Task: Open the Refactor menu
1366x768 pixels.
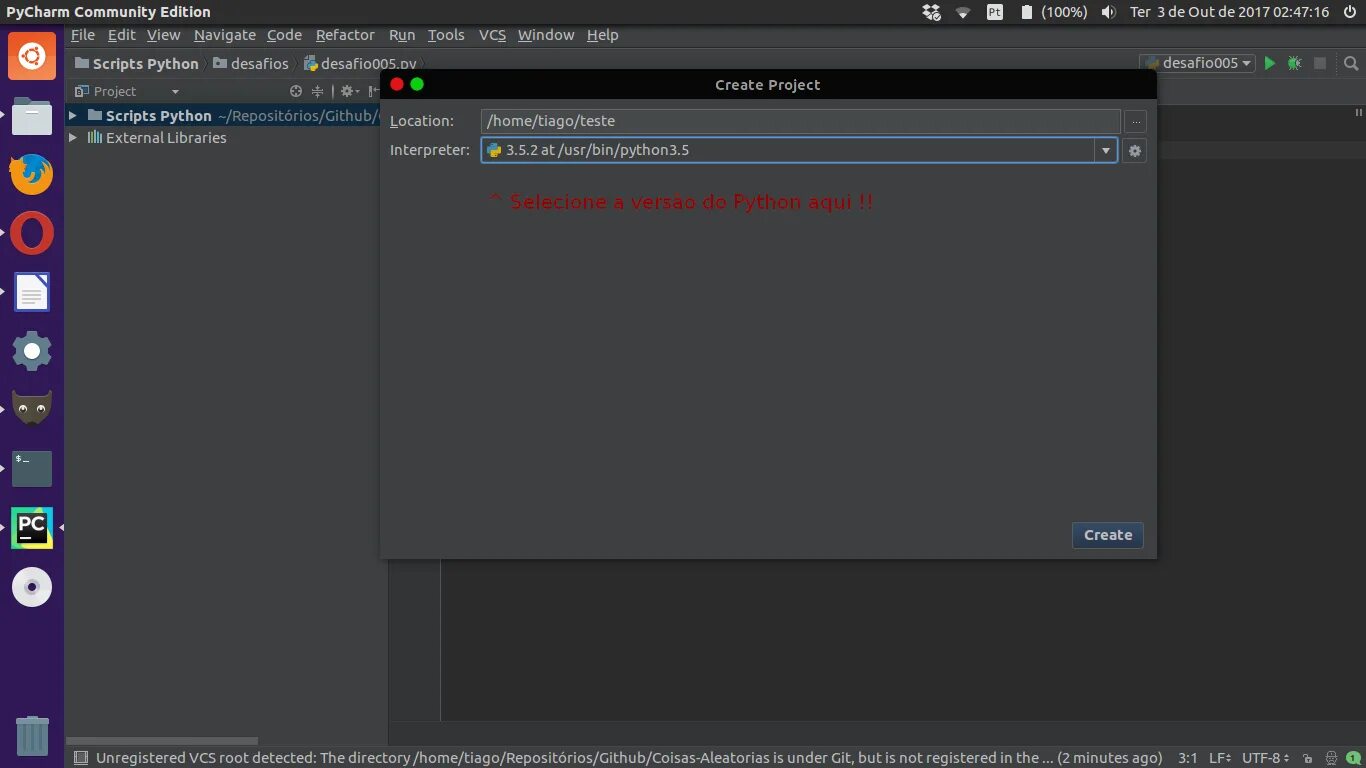Action: (345, 35)
